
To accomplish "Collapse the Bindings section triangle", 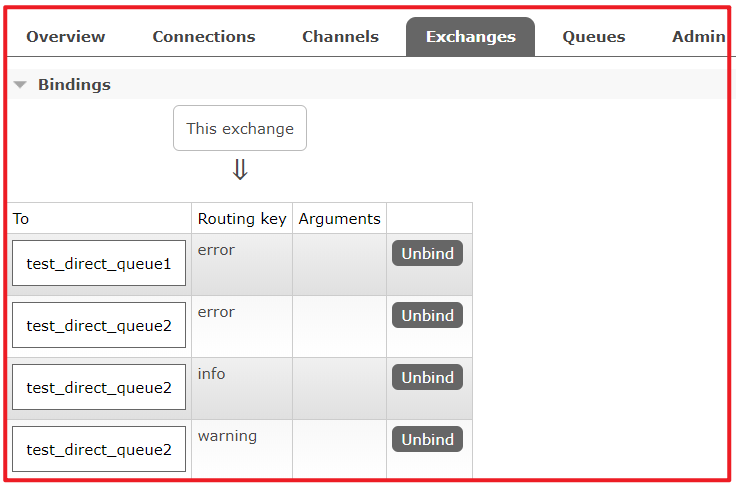I will point(20,85).
